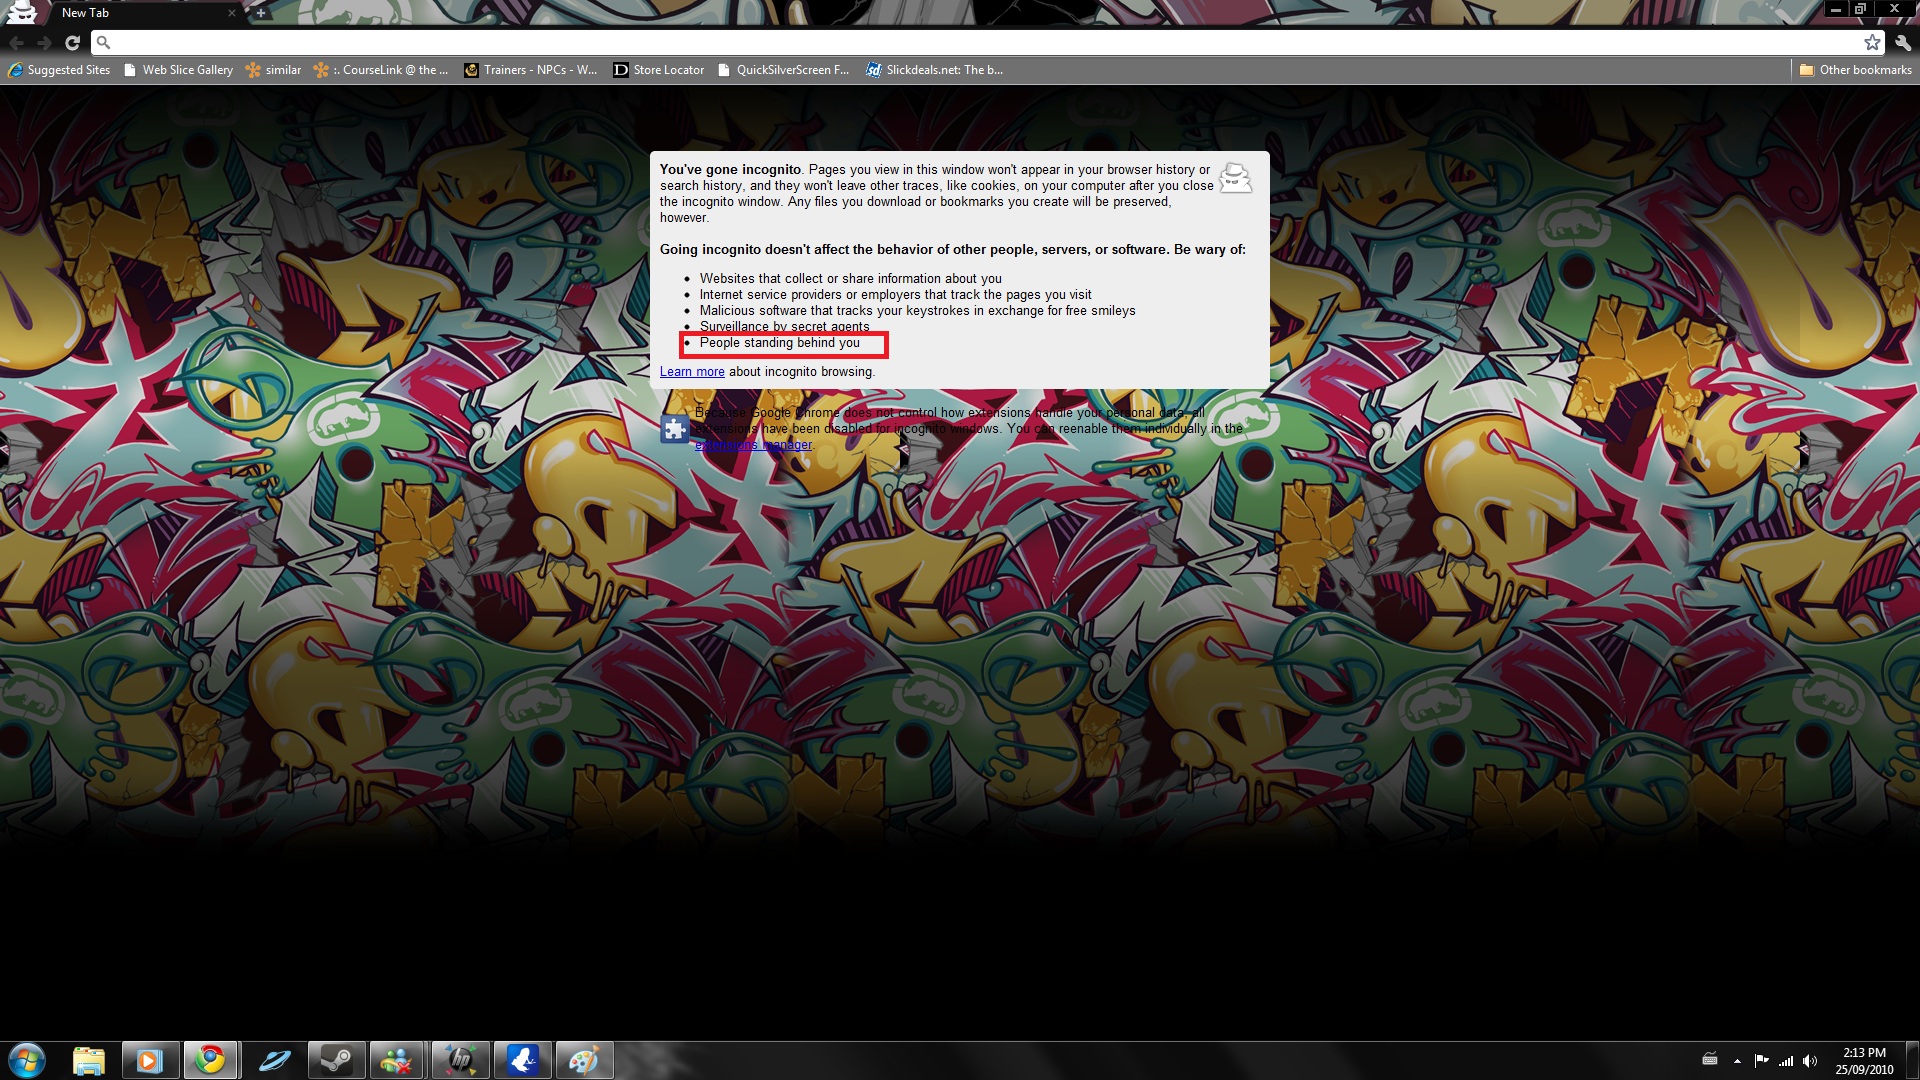Open the wrench settings menu
The image size is (1920, 1080).
[x=1903, y=43]
